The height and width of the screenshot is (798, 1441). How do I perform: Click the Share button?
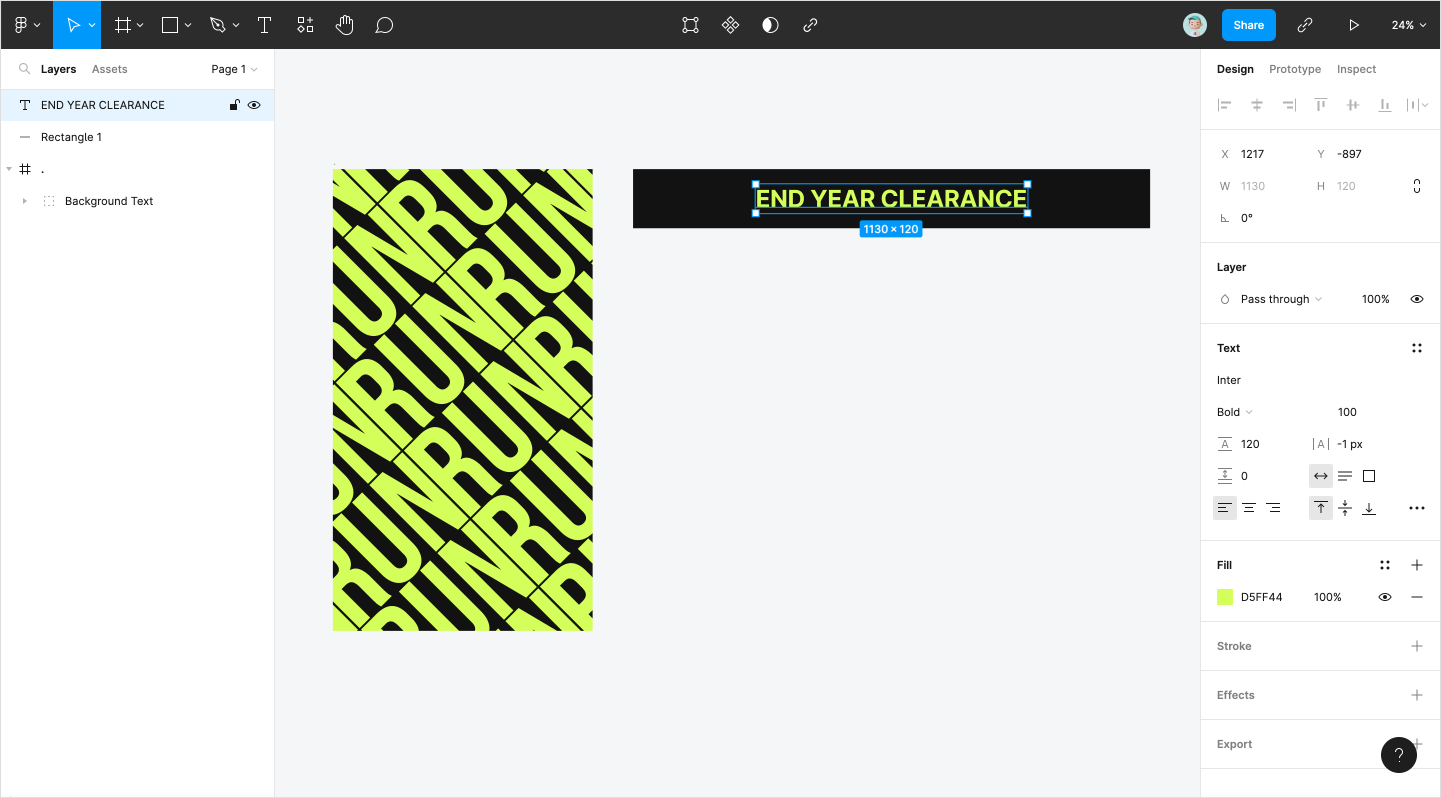click(1248, 25)
